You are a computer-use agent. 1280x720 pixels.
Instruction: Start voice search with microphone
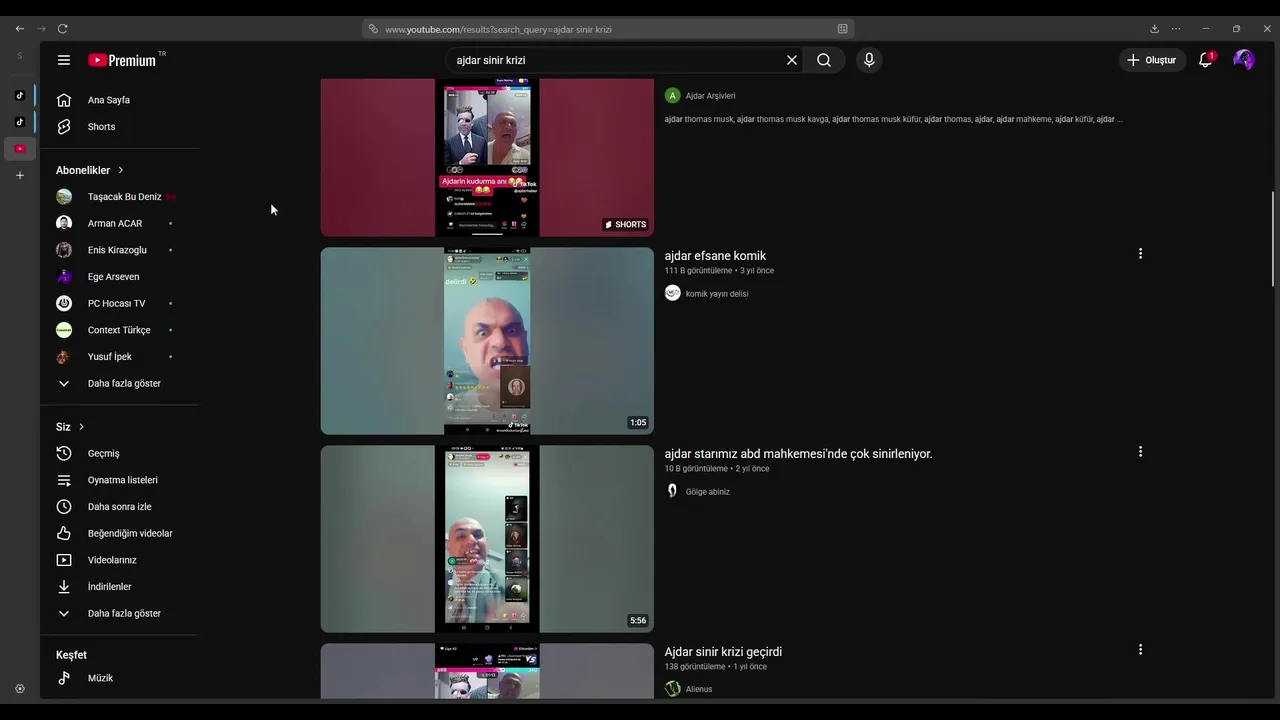869,60
